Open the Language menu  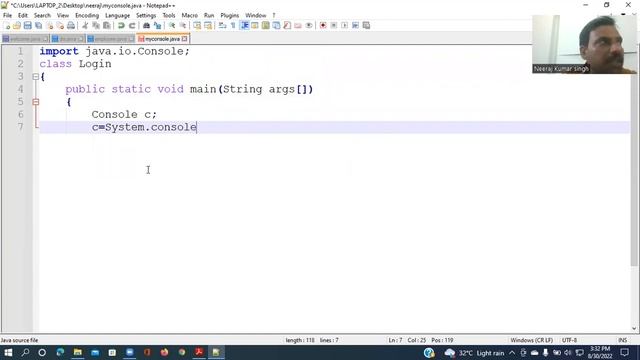(x=118, y=16)
